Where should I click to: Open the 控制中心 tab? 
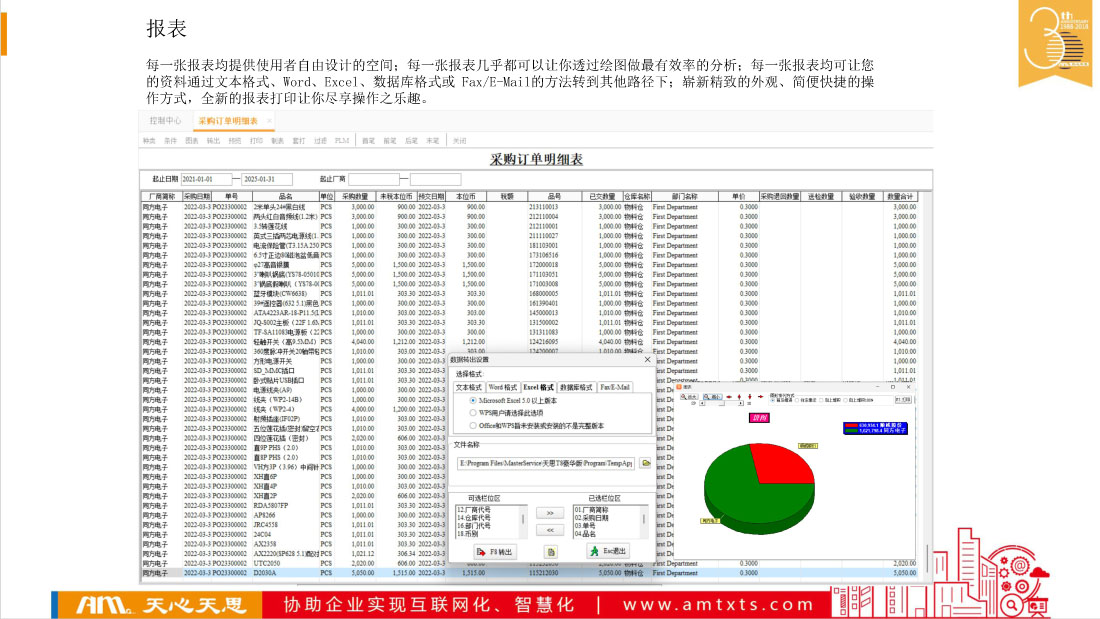pyautogui.click(x=164, y=120)
